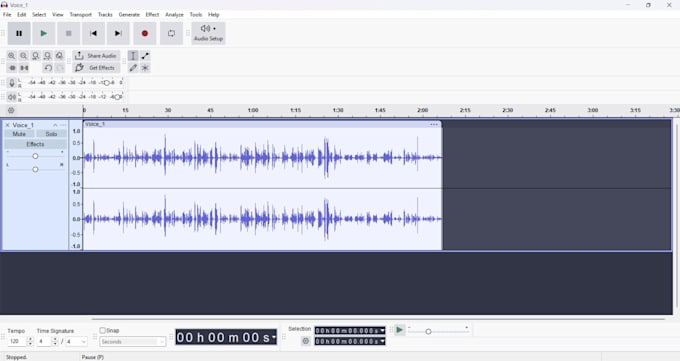Click Trim Audio Outside Selection icon

pos(12,68)
